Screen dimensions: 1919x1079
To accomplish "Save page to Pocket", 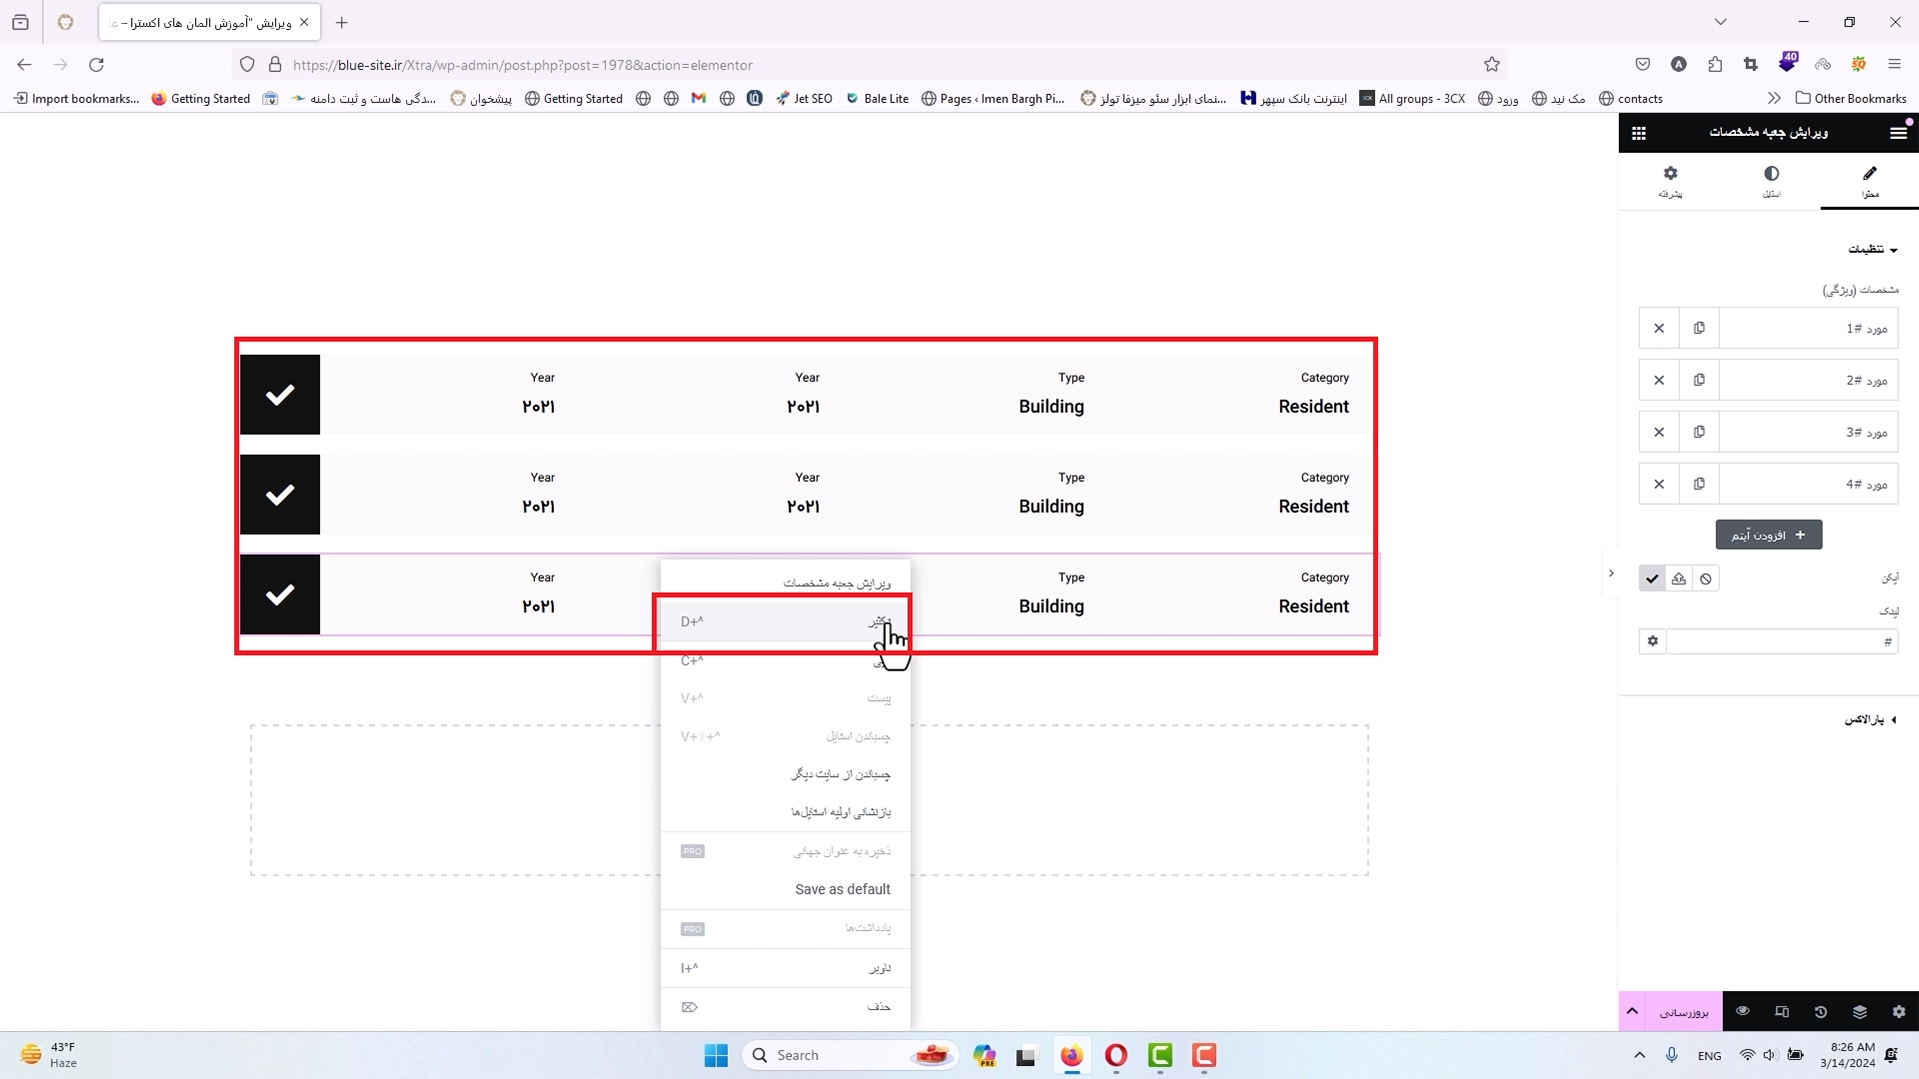I will pyautogui.click(x=1643, y=65).
